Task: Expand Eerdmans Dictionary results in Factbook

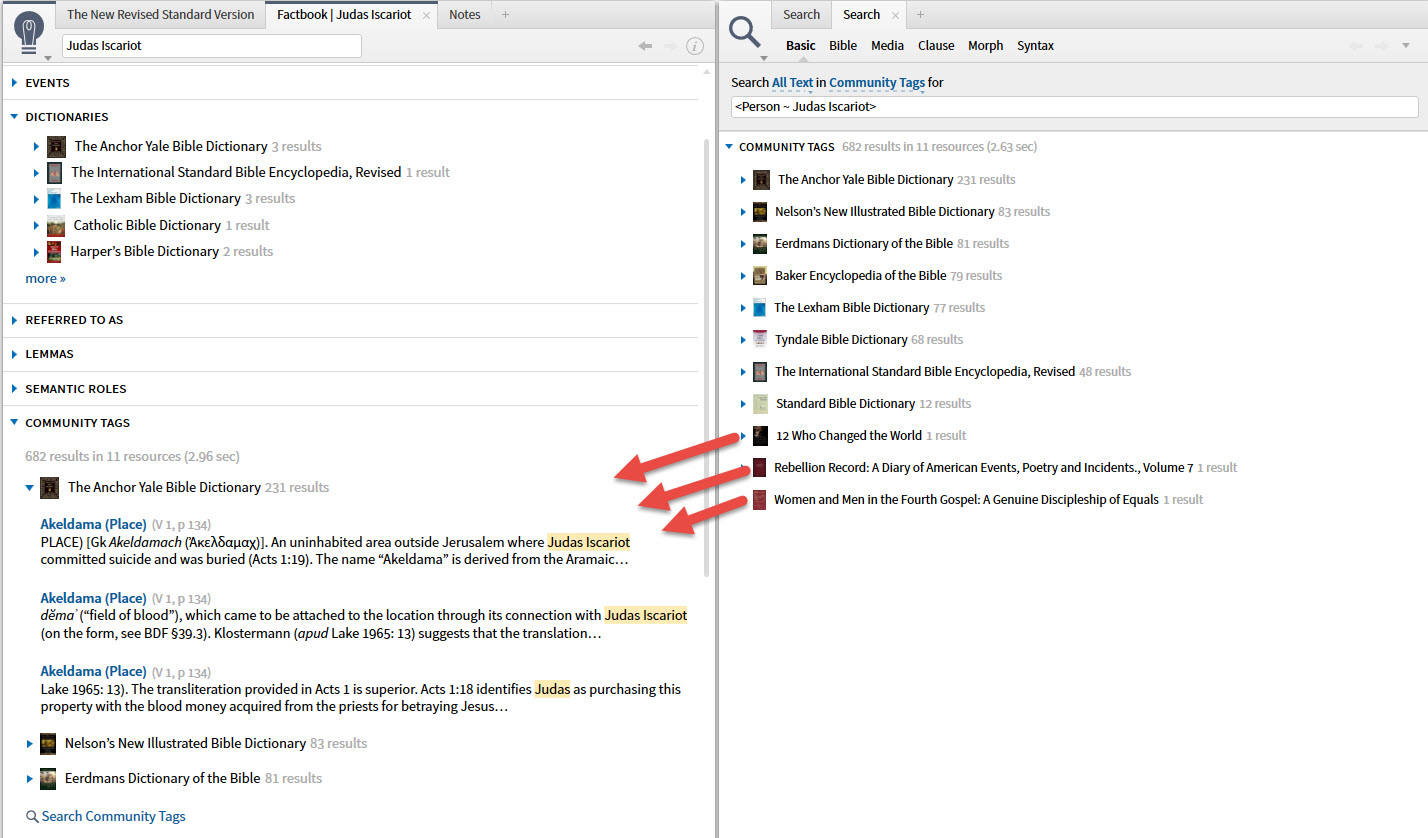Action: click(x=30, y=778)
